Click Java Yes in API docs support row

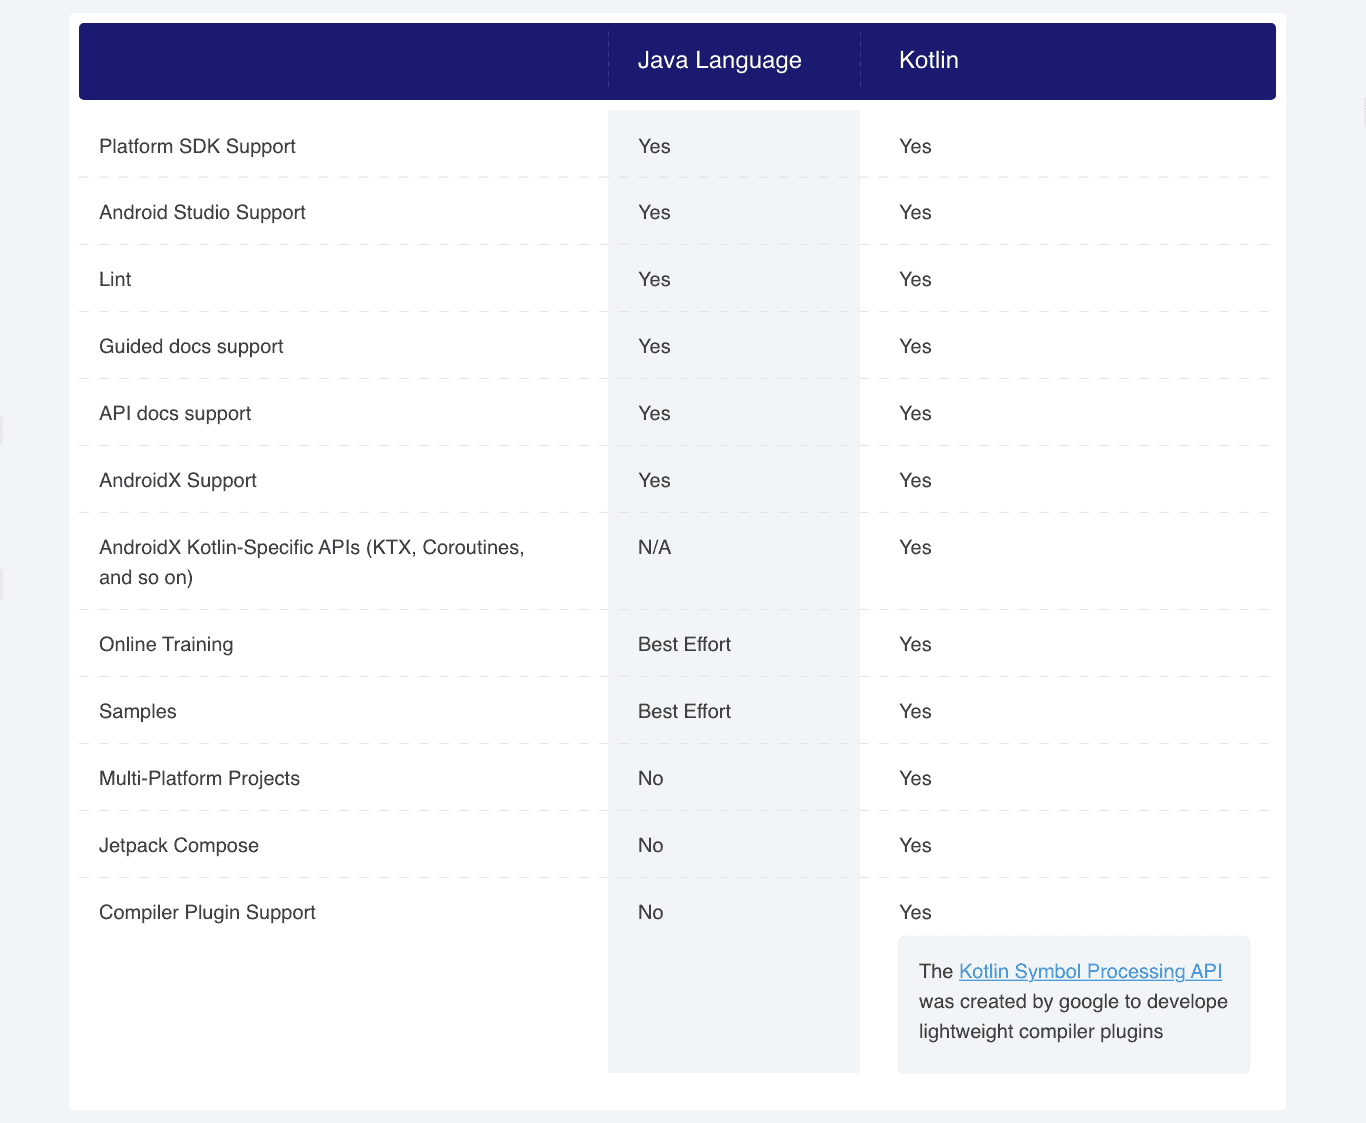(654, 413)
